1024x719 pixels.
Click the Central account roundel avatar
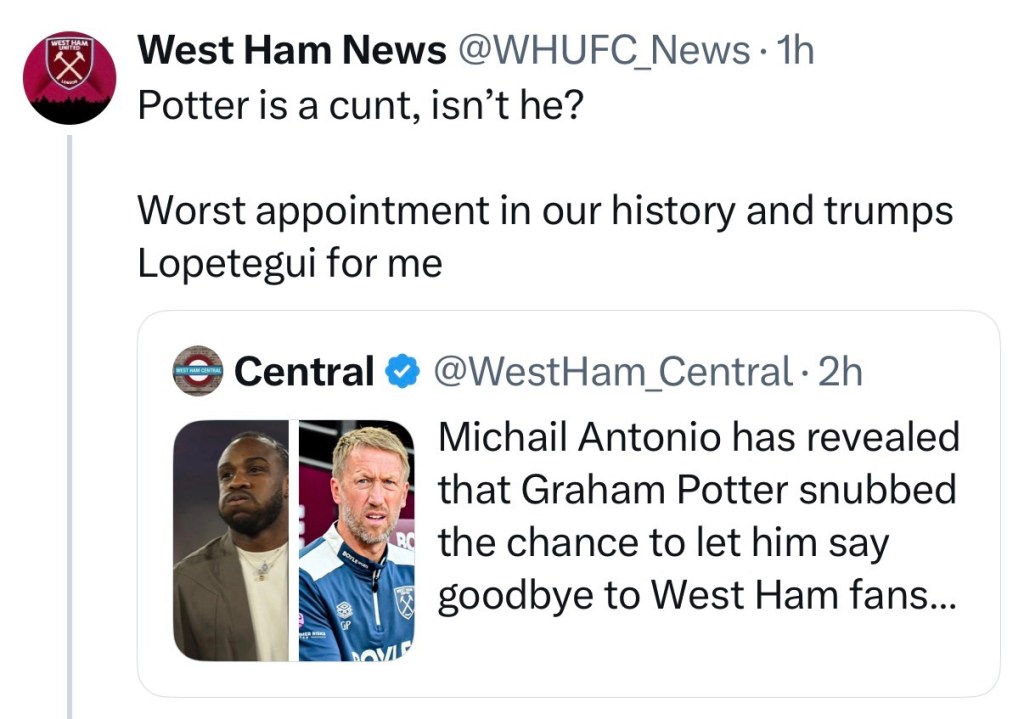point(198,371)
